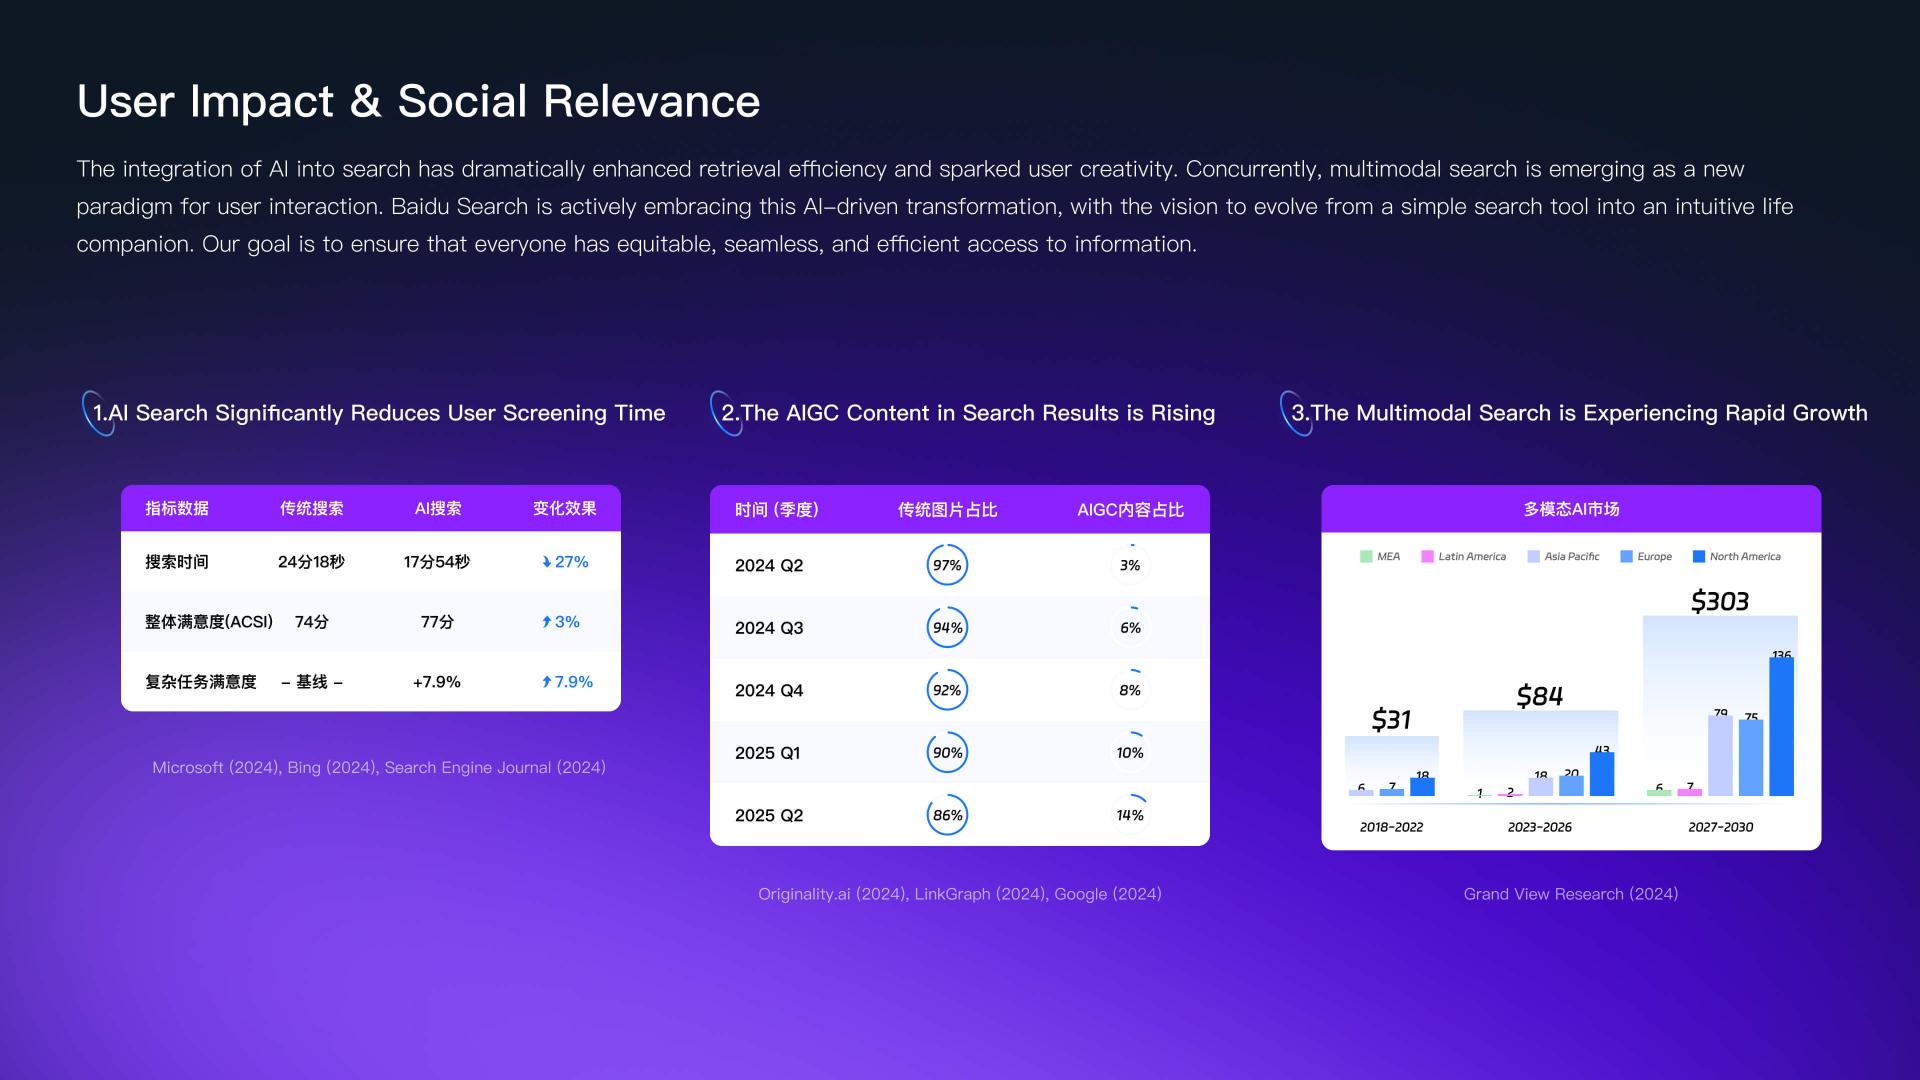
Task: Click the 指标数据 column header
Action: coord(177,508)
